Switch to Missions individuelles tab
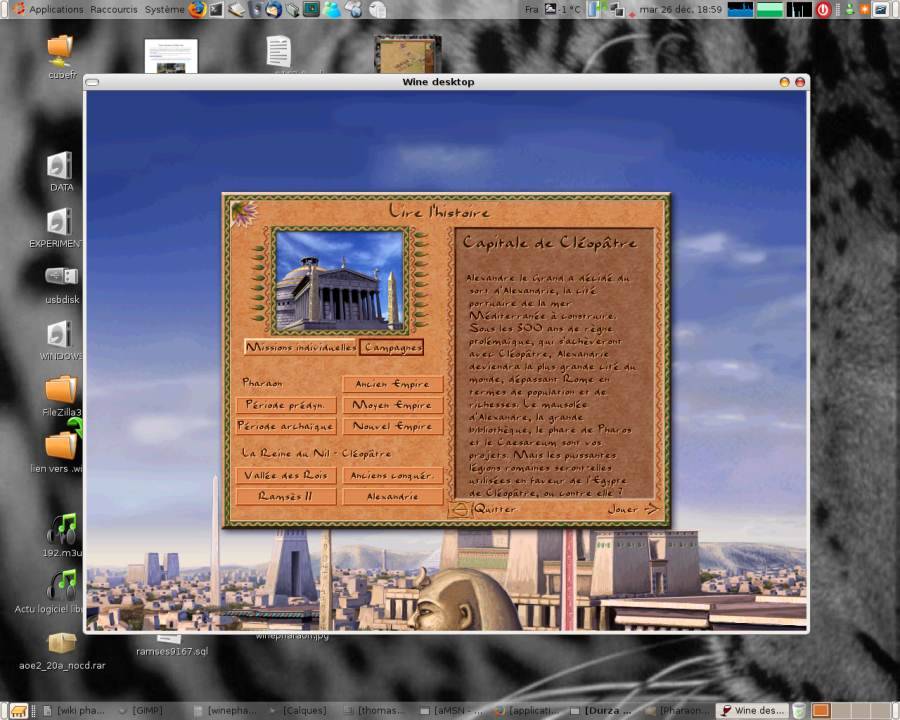900x720 pixels. click(300, 348)
